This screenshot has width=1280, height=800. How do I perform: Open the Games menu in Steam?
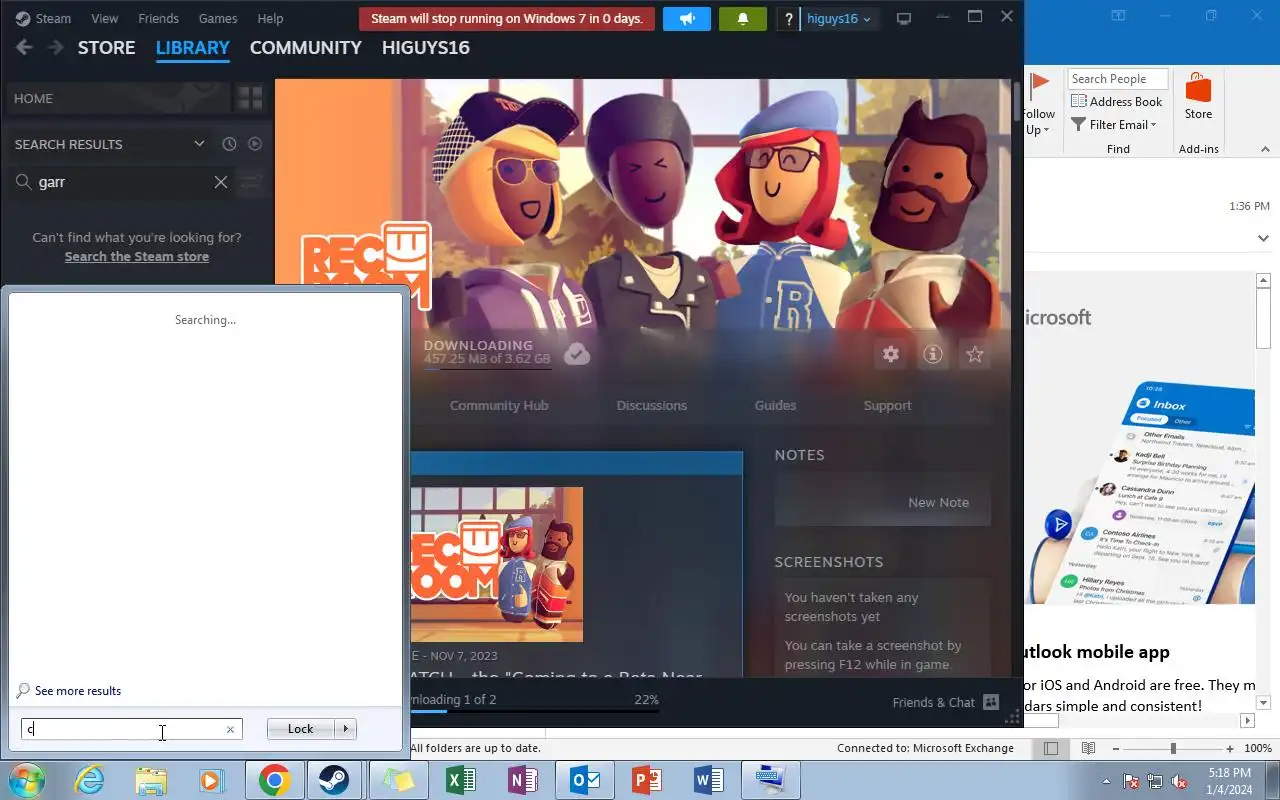click(x=218, y=19)
